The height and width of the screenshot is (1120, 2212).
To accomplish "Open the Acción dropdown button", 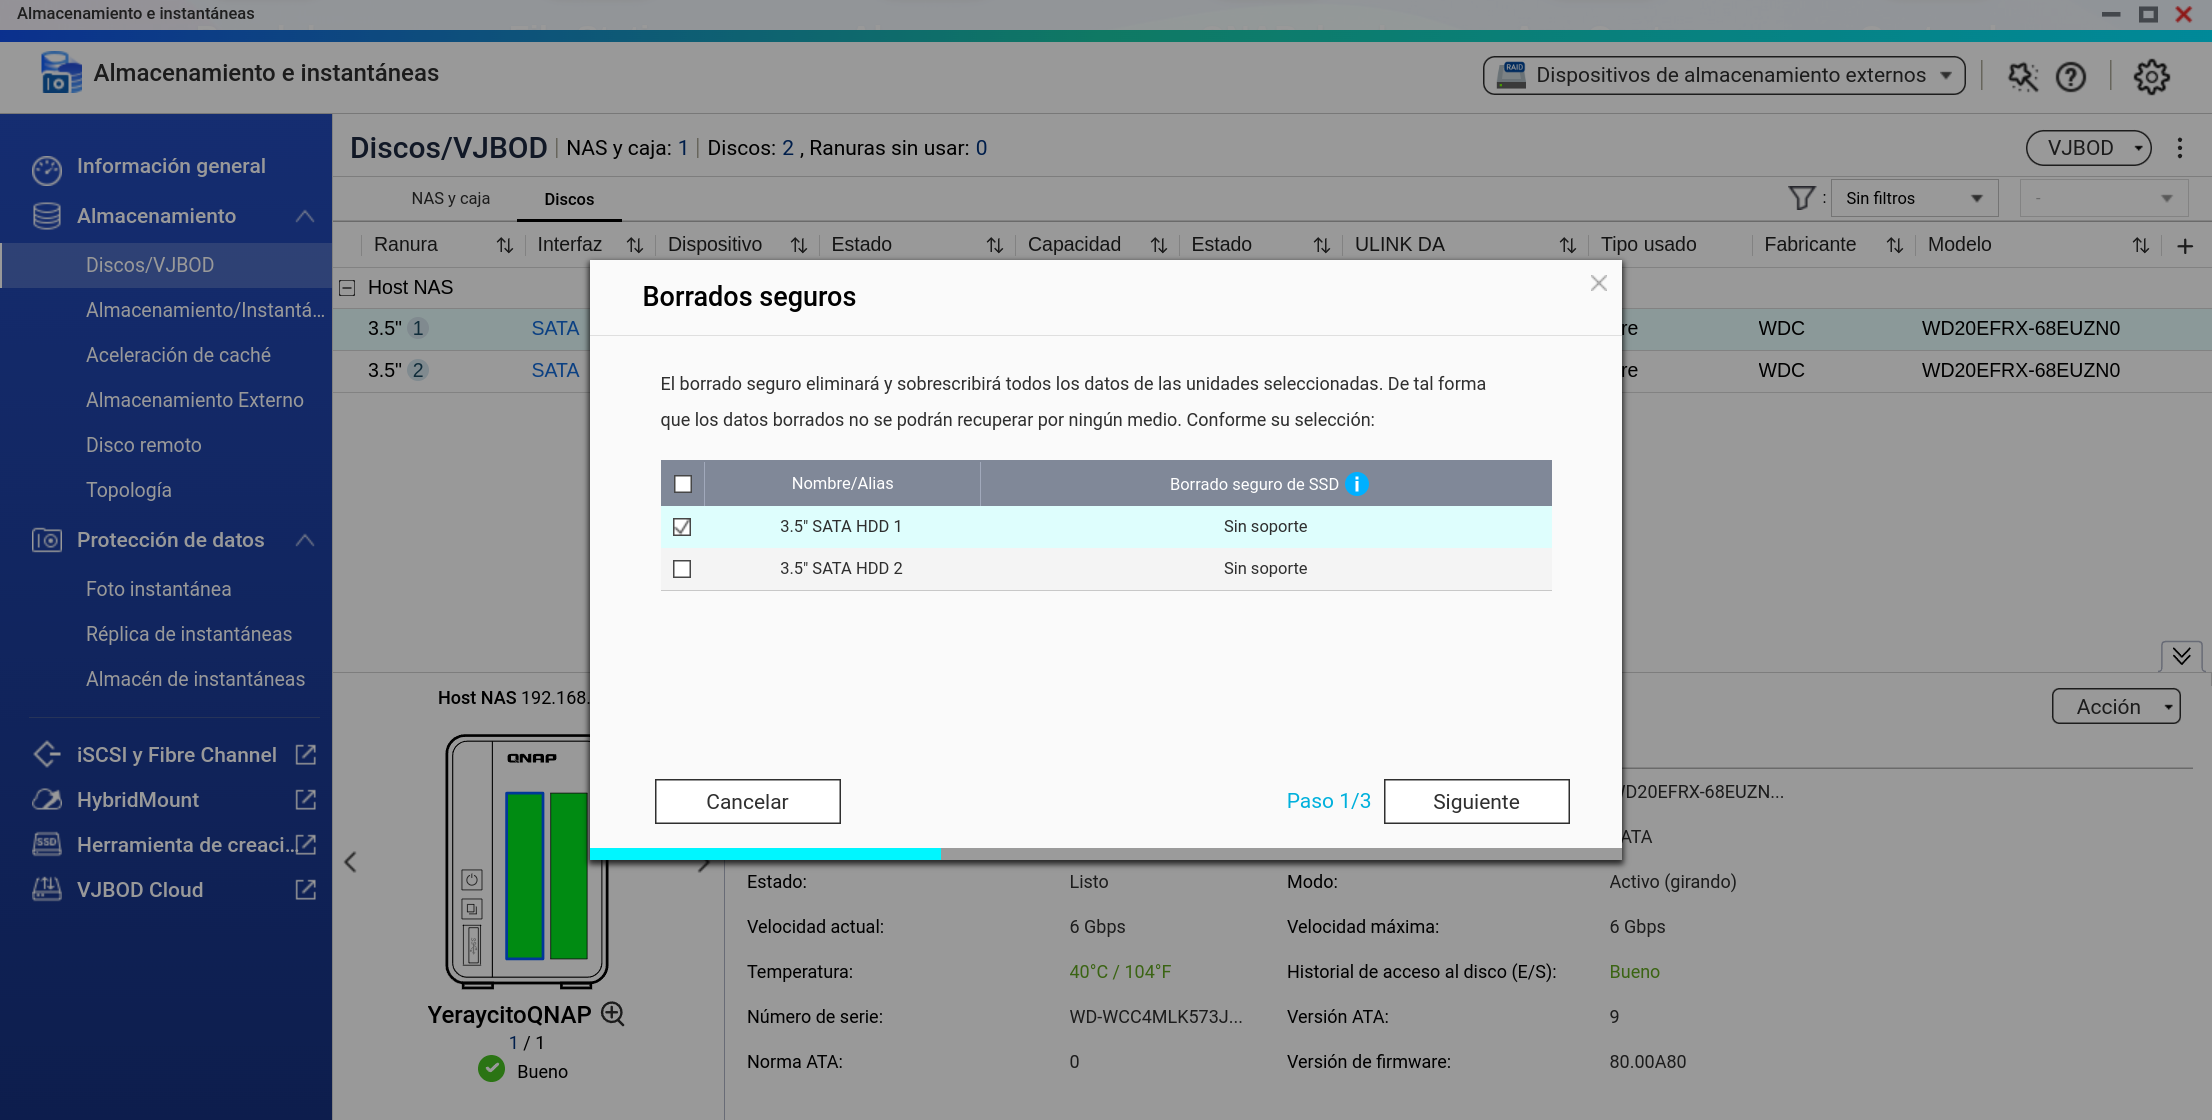I will (x=2115, y=706).
